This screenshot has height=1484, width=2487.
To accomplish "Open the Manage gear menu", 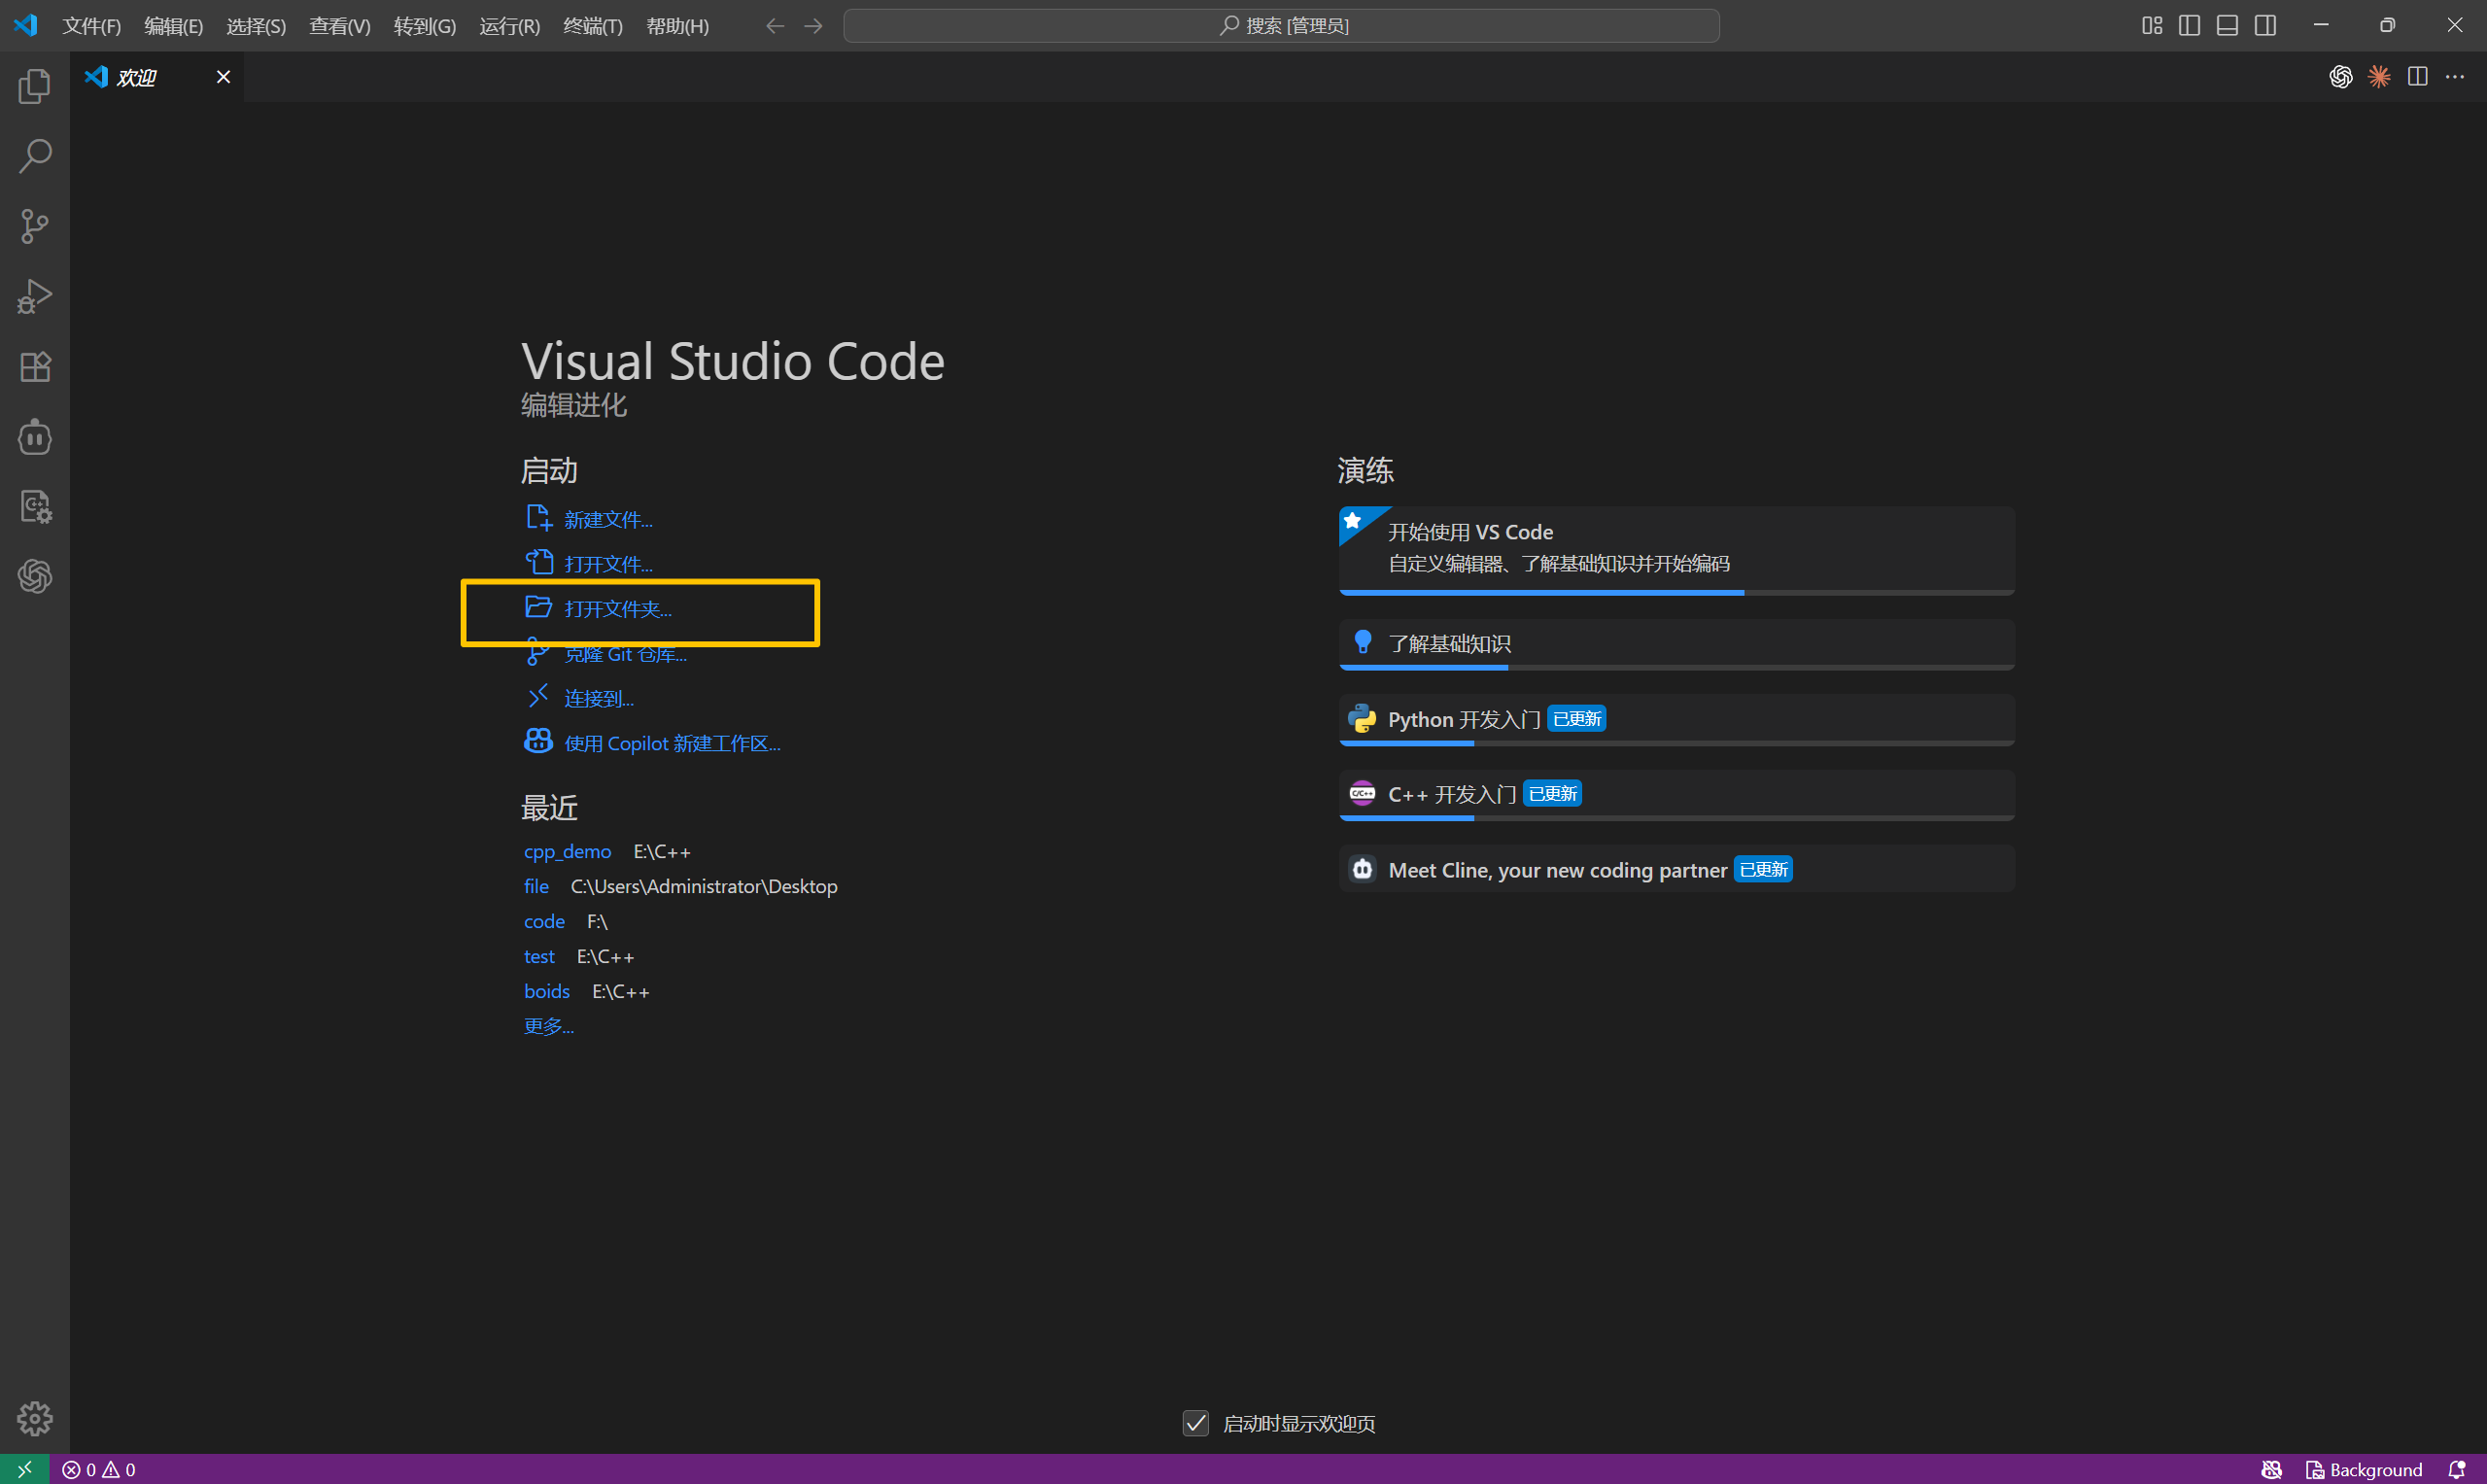I will (35, 1418).
